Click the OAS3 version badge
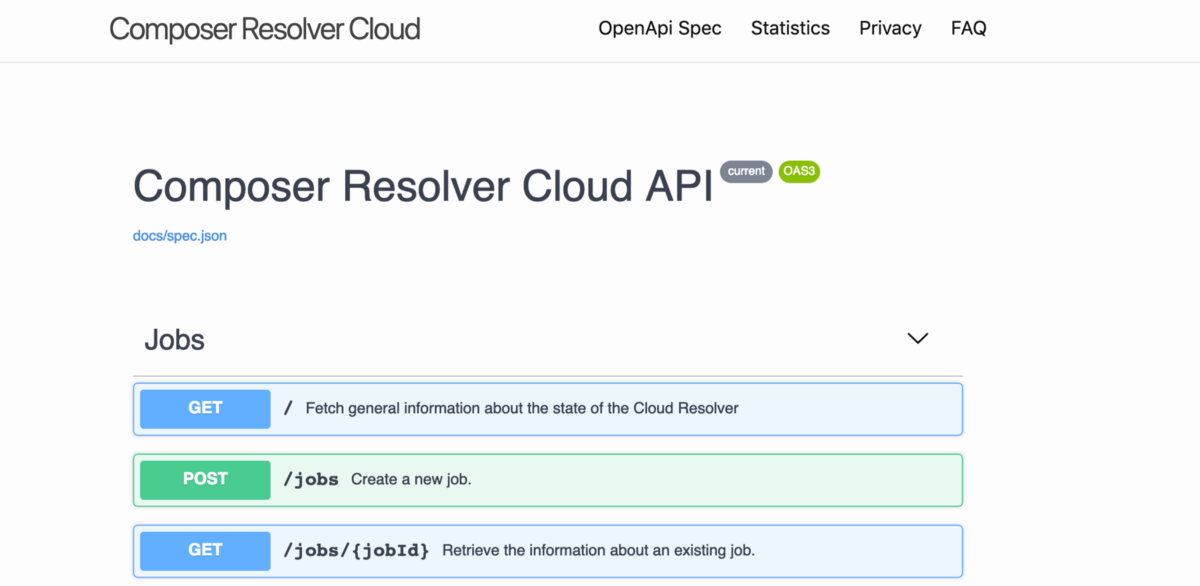The image size is (1200, 586). point(799,171)
